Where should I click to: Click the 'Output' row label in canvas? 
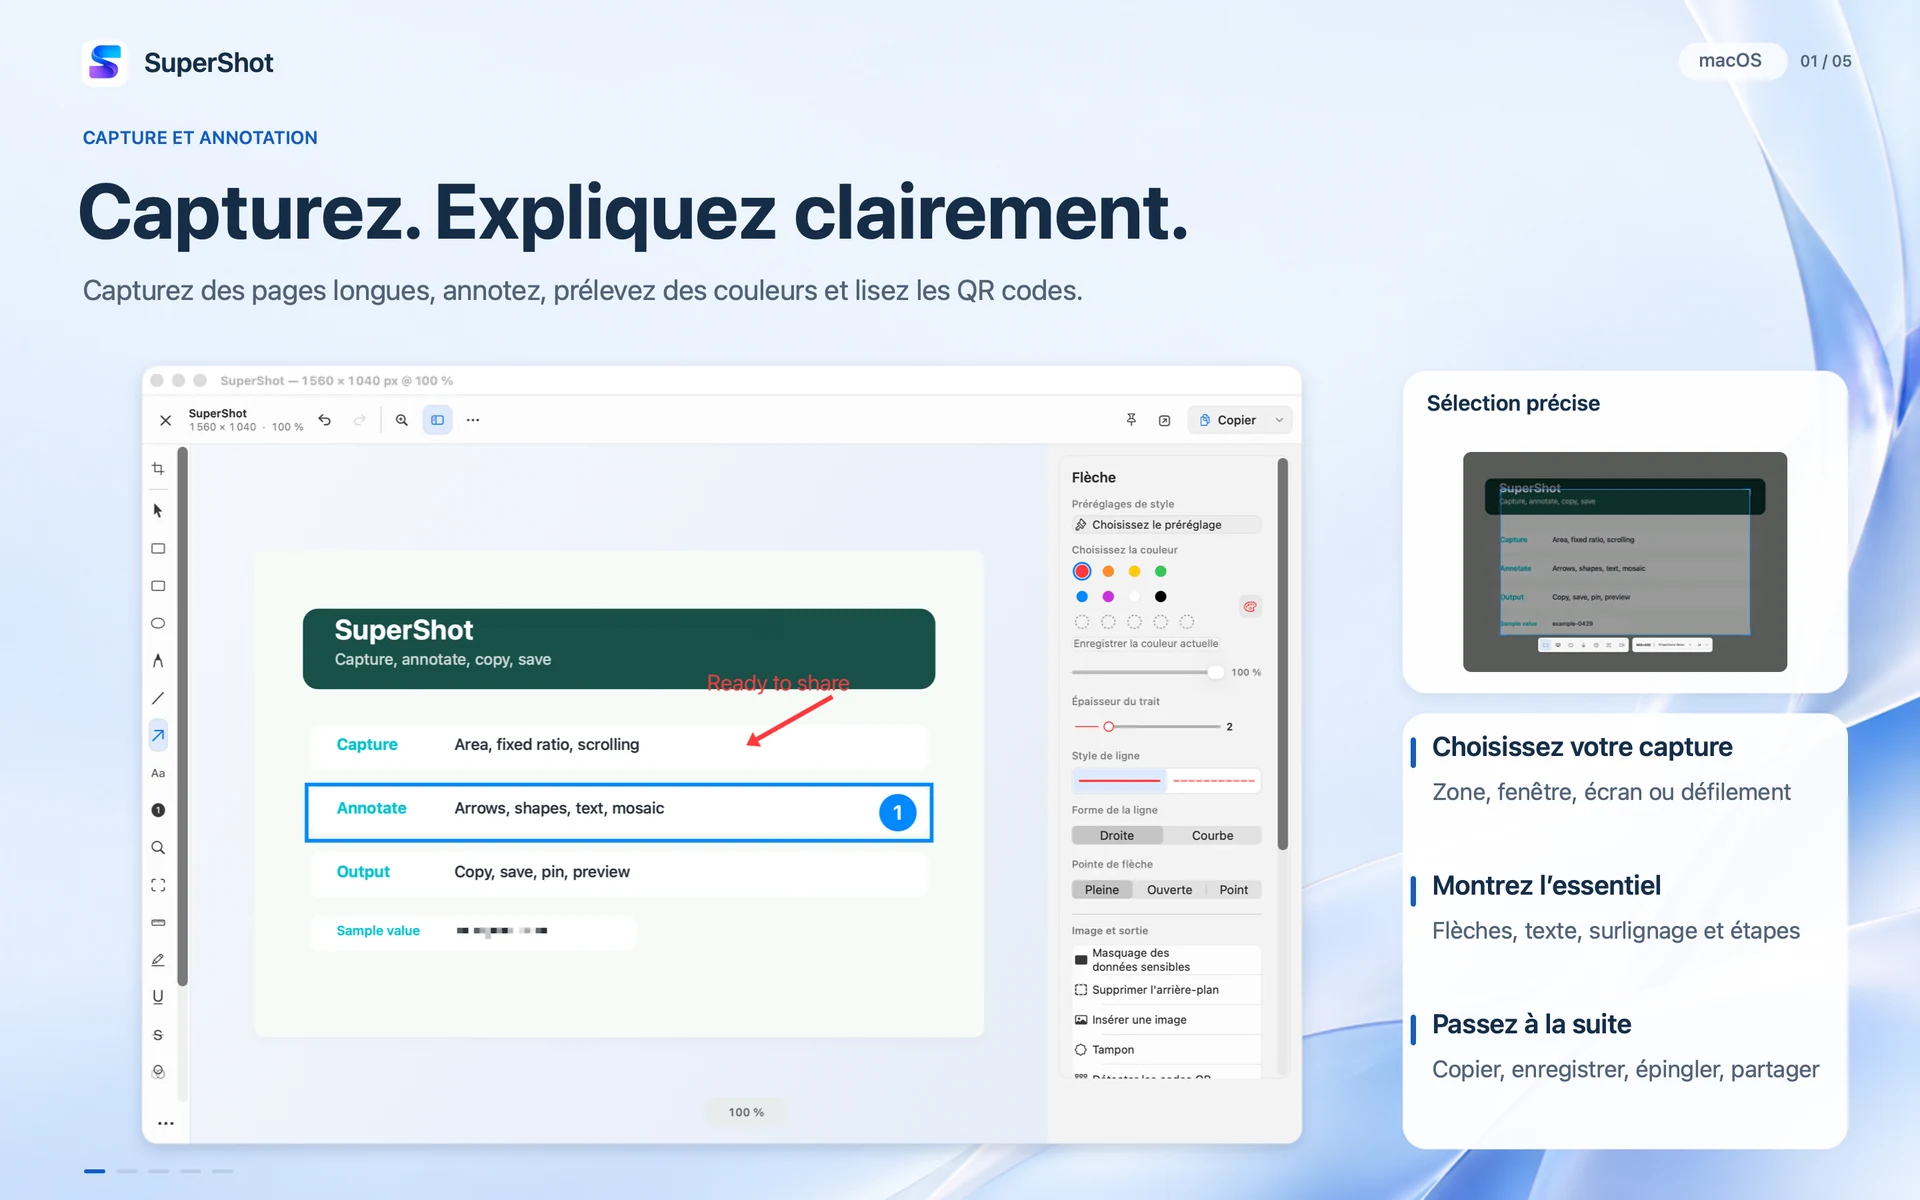tap(363, 872)
